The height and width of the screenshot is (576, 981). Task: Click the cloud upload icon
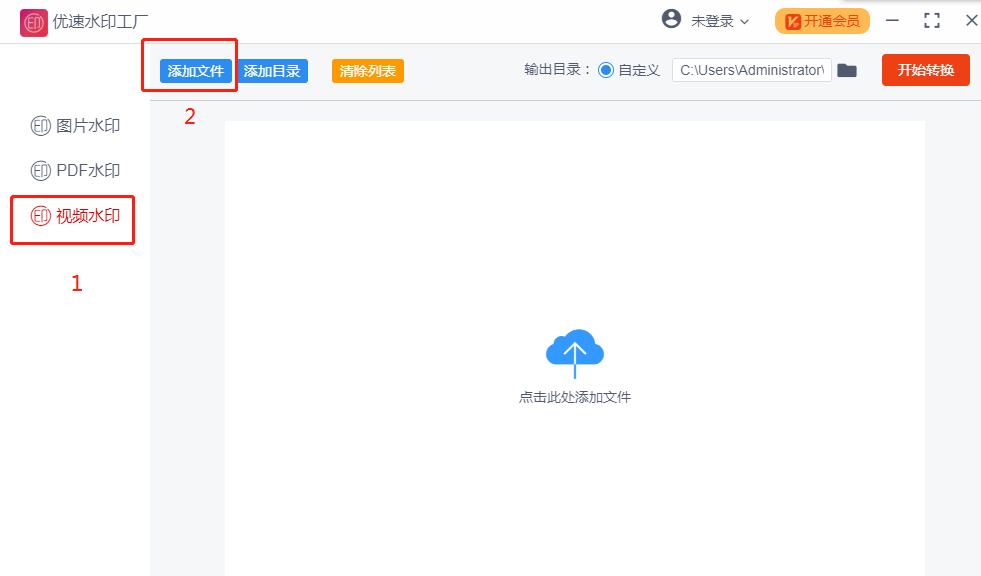pyautogui.click(x=575, y=352)
